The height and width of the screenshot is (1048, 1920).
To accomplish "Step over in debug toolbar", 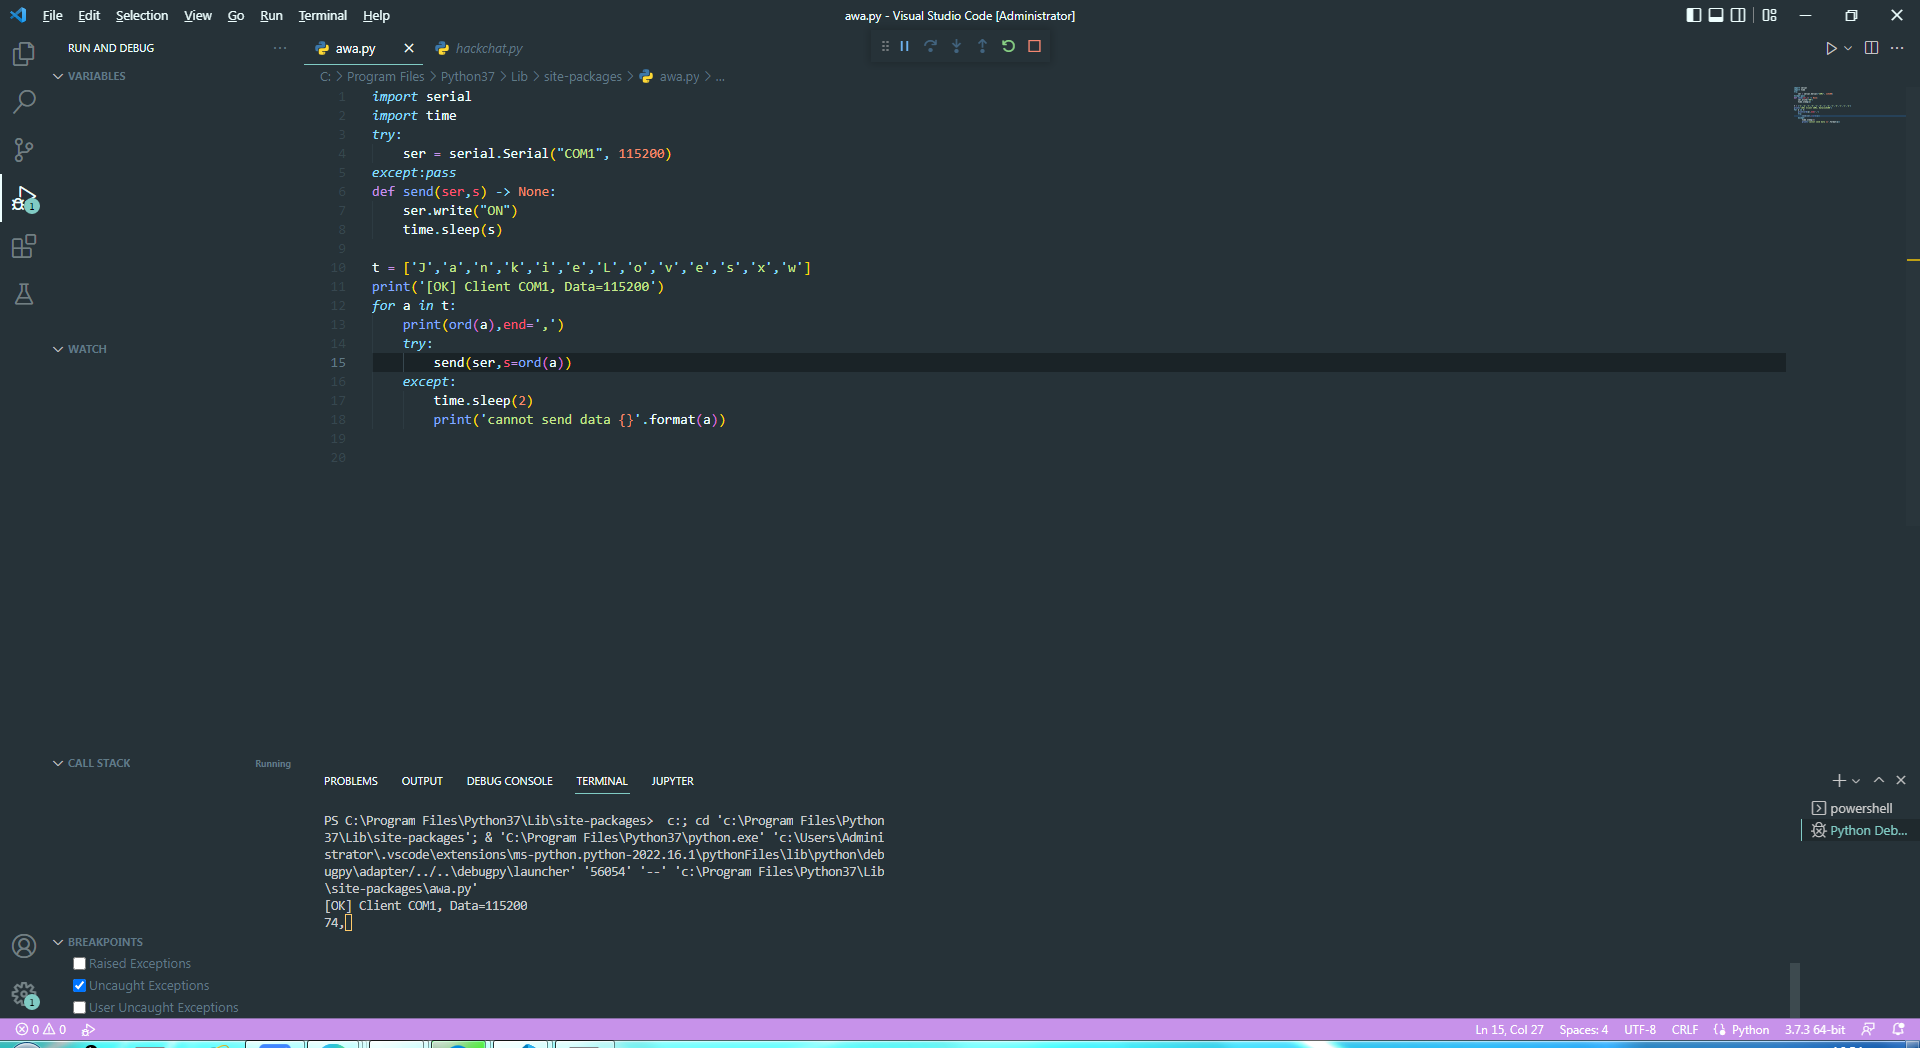I will 931,46.
